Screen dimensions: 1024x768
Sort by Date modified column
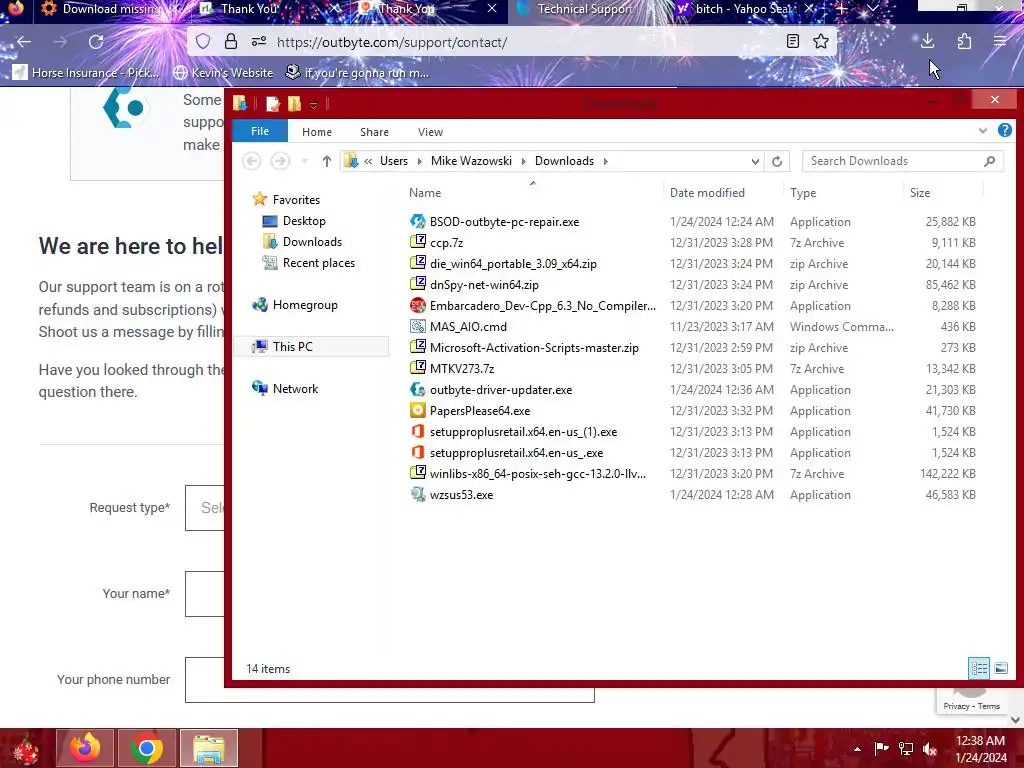pyautogui.click(x=723, y=193)
